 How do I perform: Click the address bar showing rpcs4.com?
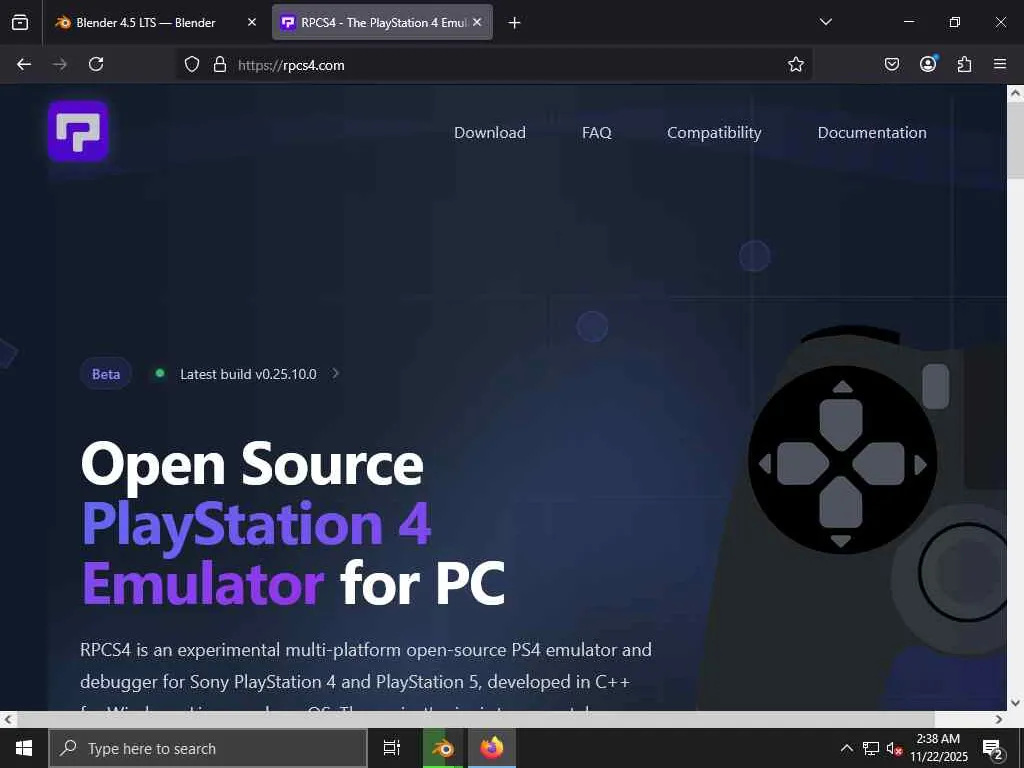(493, 64)
